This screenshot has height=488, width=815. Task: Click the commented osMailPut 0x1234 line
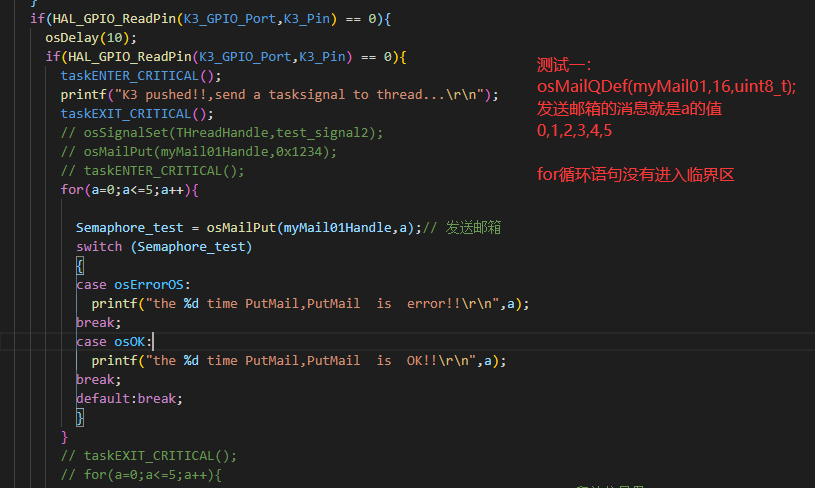[199, 152]
